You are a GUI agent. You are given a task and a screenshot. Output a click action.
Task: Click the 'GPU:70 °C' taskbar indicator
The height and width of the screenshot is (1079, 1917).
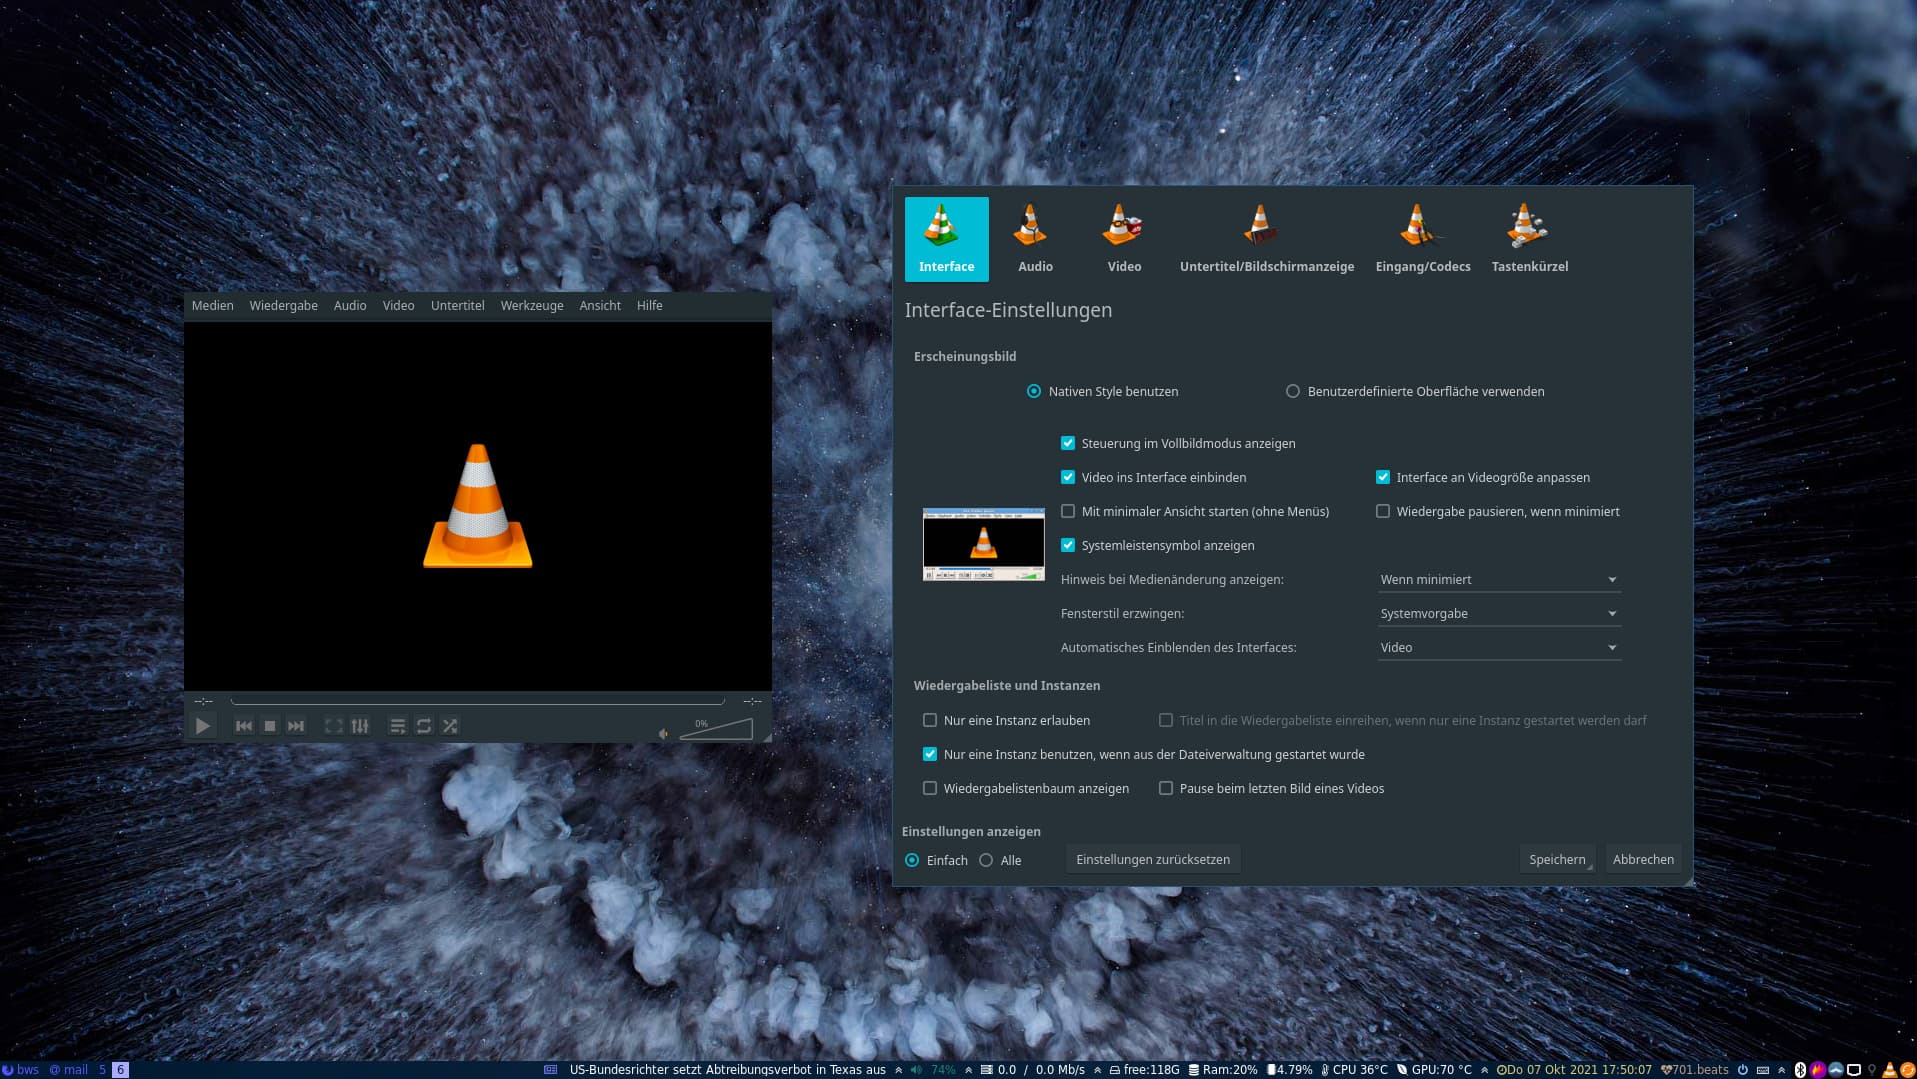coord(1434,1070)
